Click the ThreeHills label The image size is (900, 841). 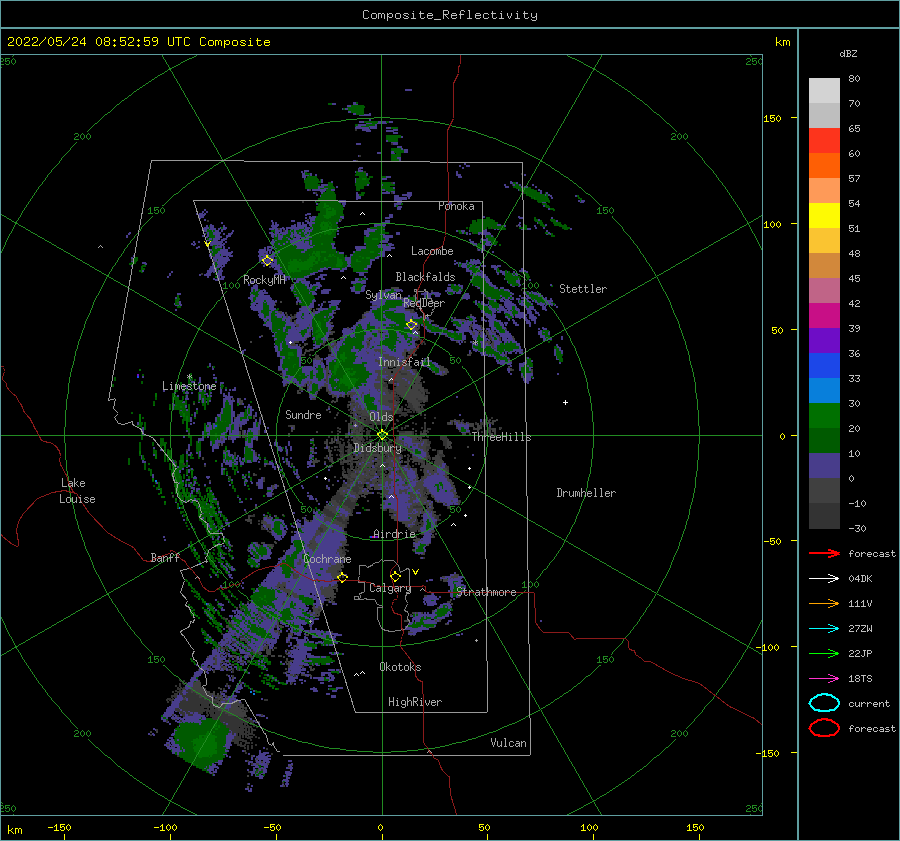502,437
